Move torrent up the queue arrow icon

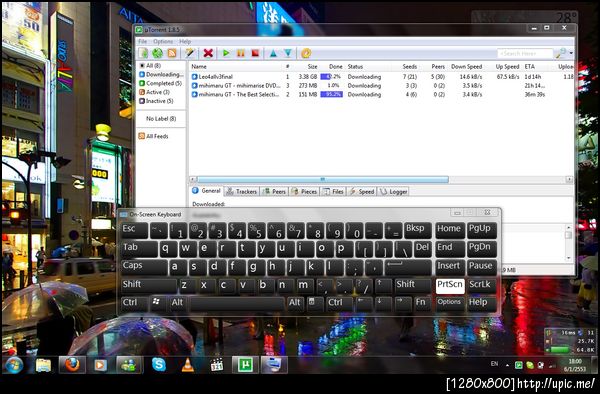click(273, 53)
